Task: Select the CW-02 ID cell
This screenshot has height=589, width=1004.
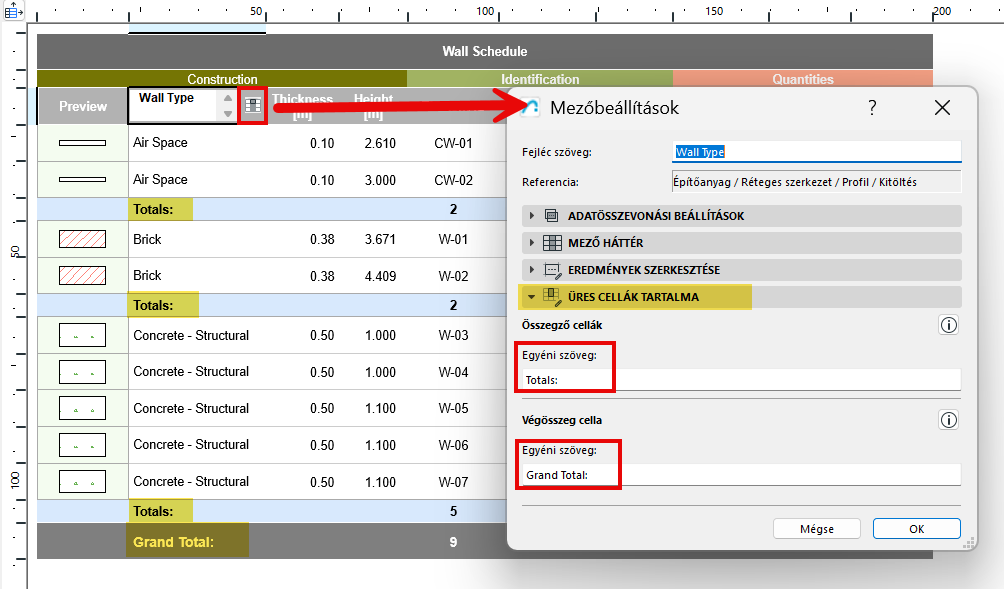Action: click(x=453, y=181)
